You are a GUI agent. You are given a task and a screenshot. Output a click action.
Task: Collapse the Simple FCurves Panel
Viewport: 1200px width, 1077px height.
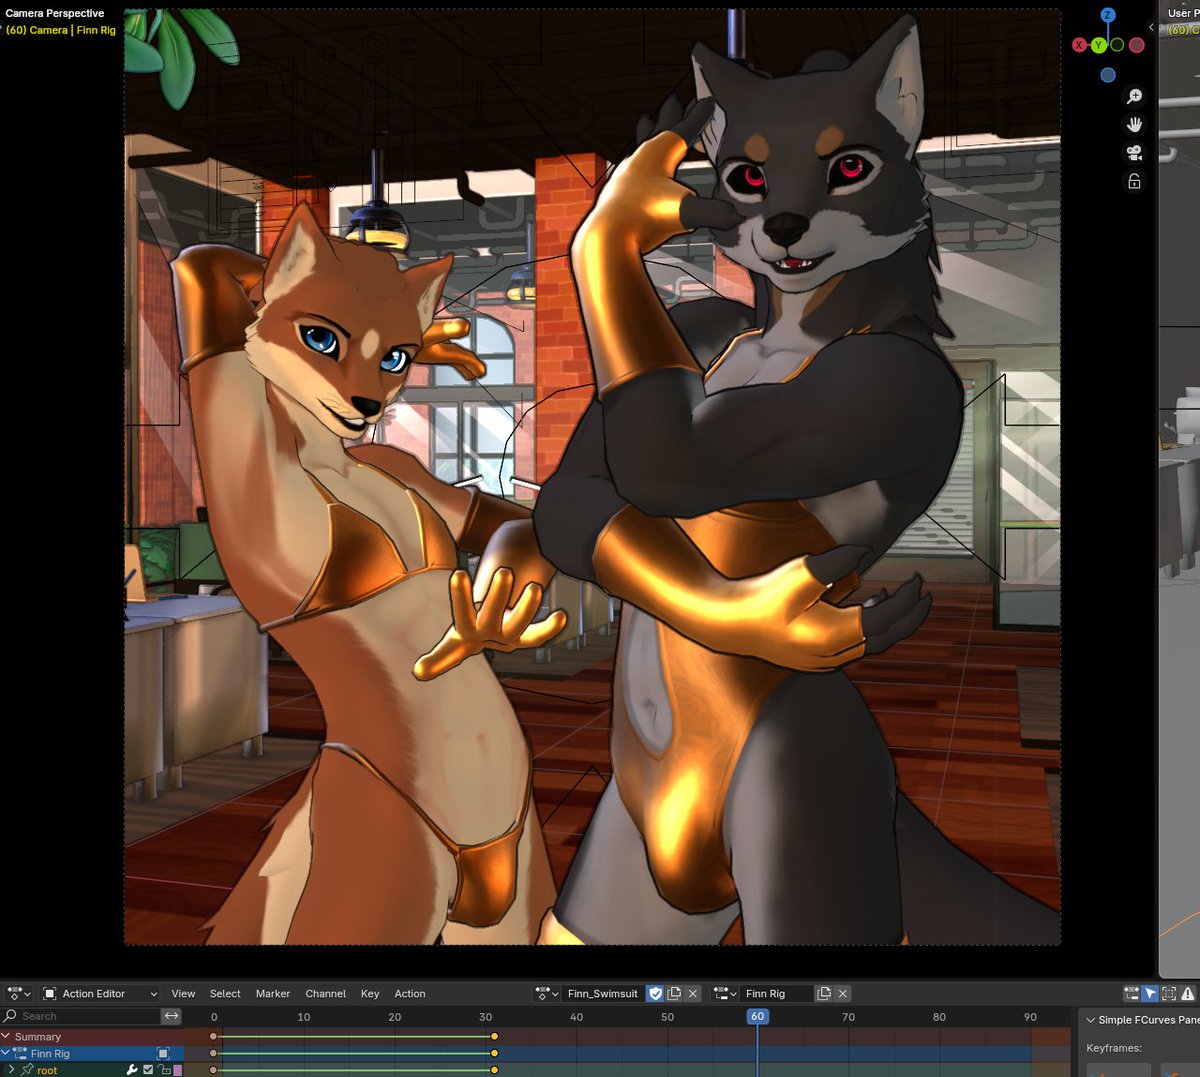point(1090,1020)
